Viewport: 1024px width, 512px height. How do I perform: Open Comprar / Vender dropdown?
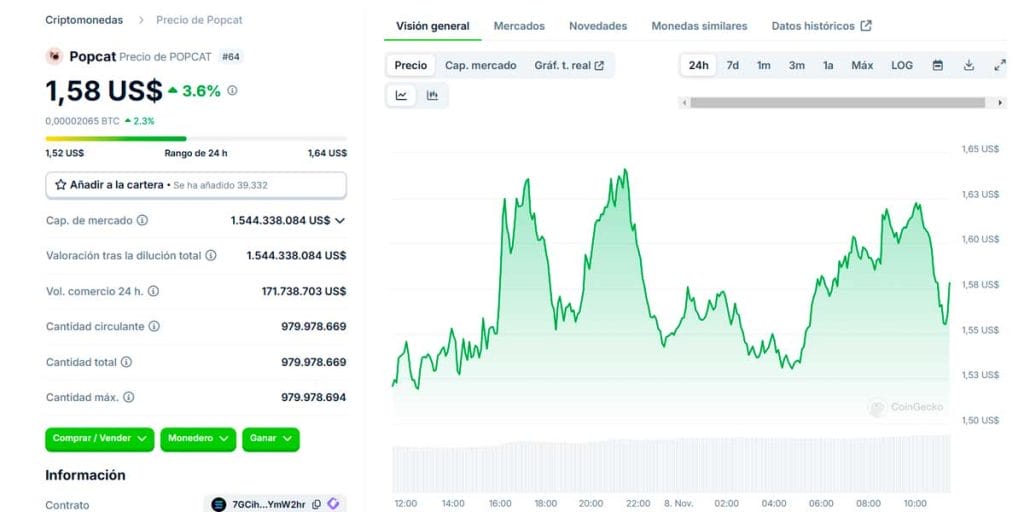[99, 439]
